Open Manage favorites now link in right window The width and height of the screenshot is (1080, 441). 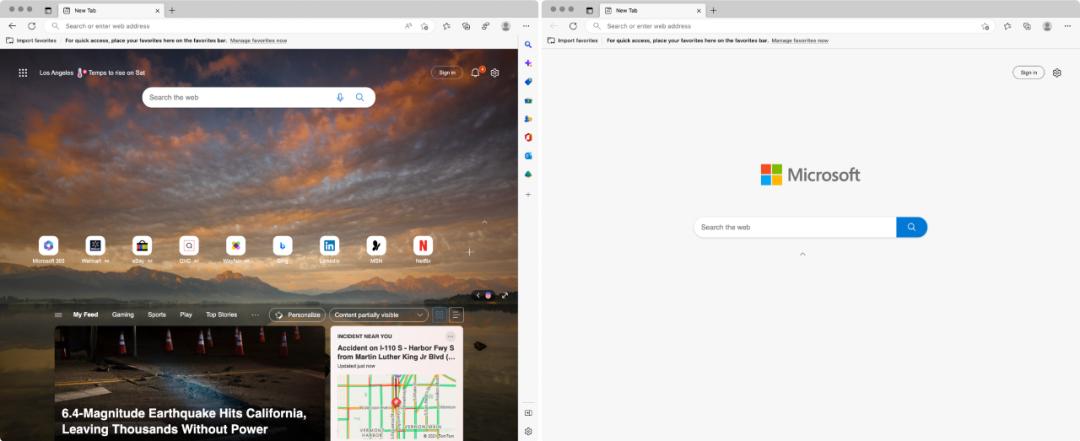[800, 41]
